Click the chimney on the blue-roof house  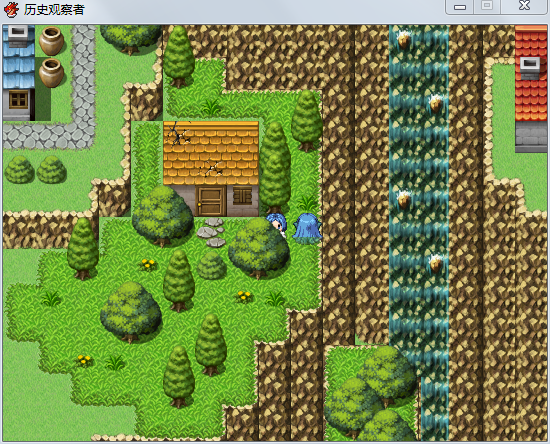coord(18,36)
